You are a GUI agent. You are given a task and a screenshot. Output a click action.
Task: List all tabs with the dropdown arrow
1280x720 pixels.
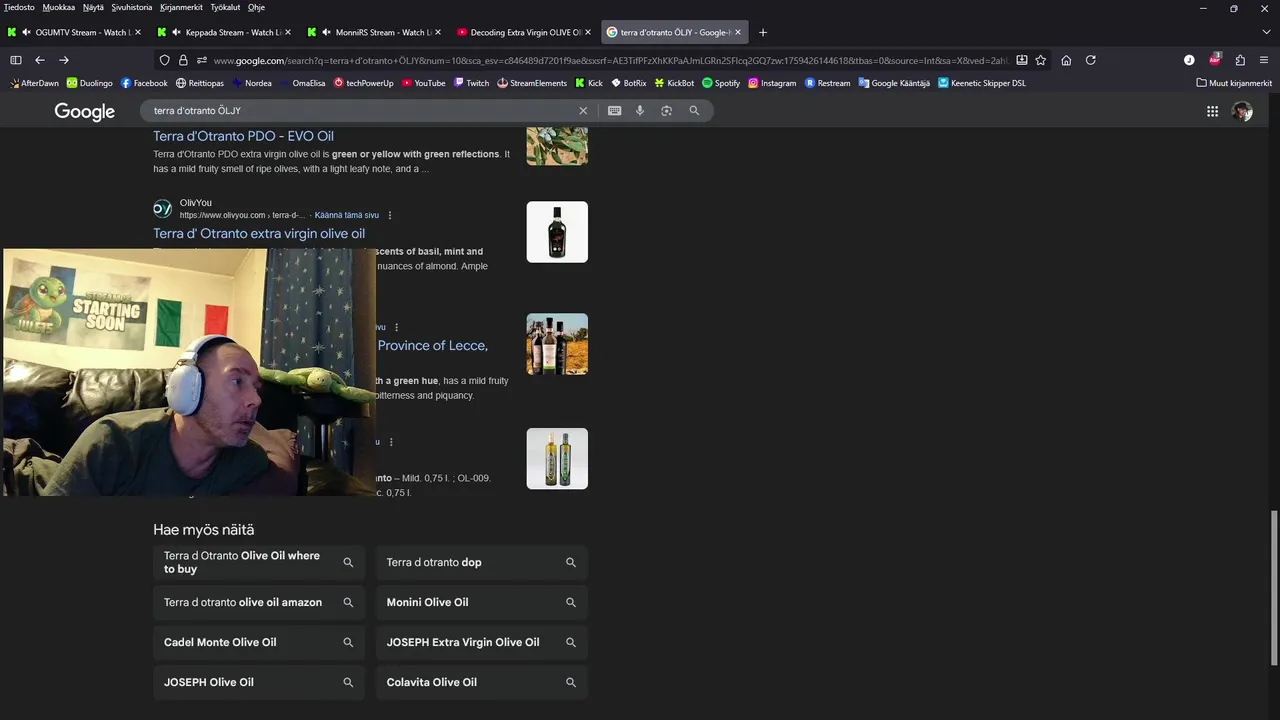click(1265, 32)
